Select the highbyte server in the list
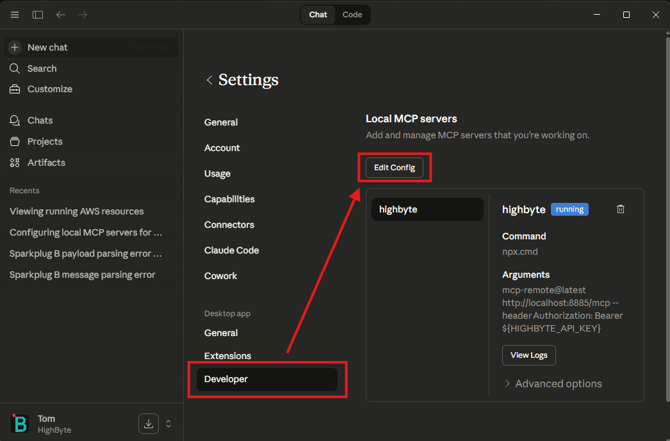This screenshot has width=670, height=441. (x=427, y=210)
